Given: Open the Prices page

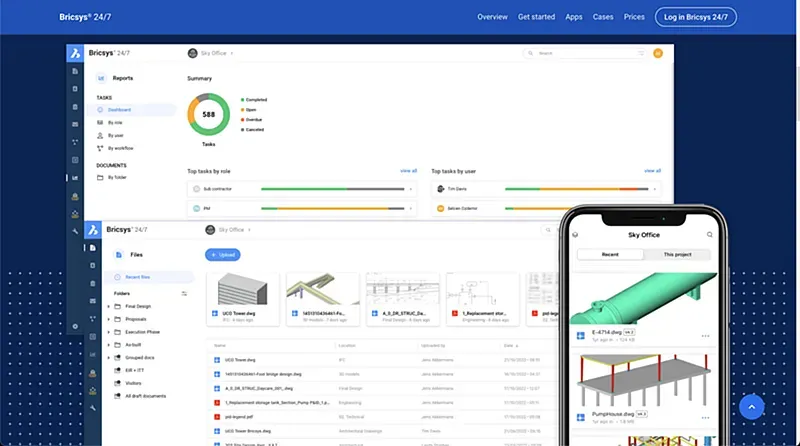Looking at the screenshot, I should click(x=634, y=17).
